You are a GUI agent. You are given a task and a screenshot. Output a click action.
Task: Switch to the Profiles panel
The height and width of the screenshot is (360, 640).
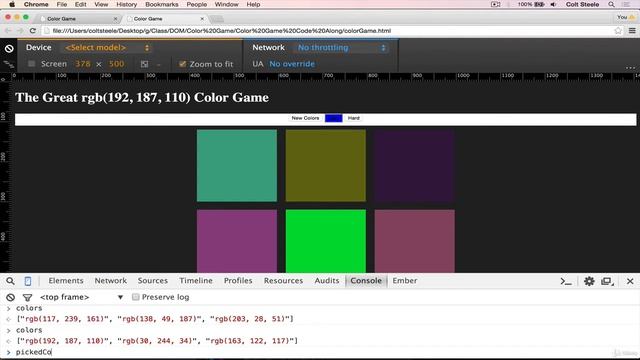(238, 281)
